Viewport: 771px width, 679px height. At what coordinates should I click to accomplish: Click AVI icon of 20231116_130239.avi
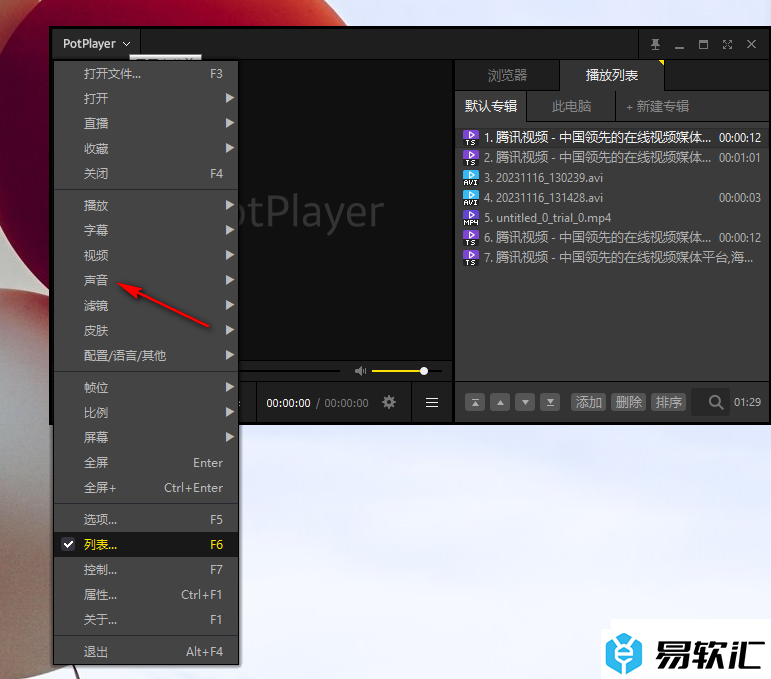[x=471, y=178]
